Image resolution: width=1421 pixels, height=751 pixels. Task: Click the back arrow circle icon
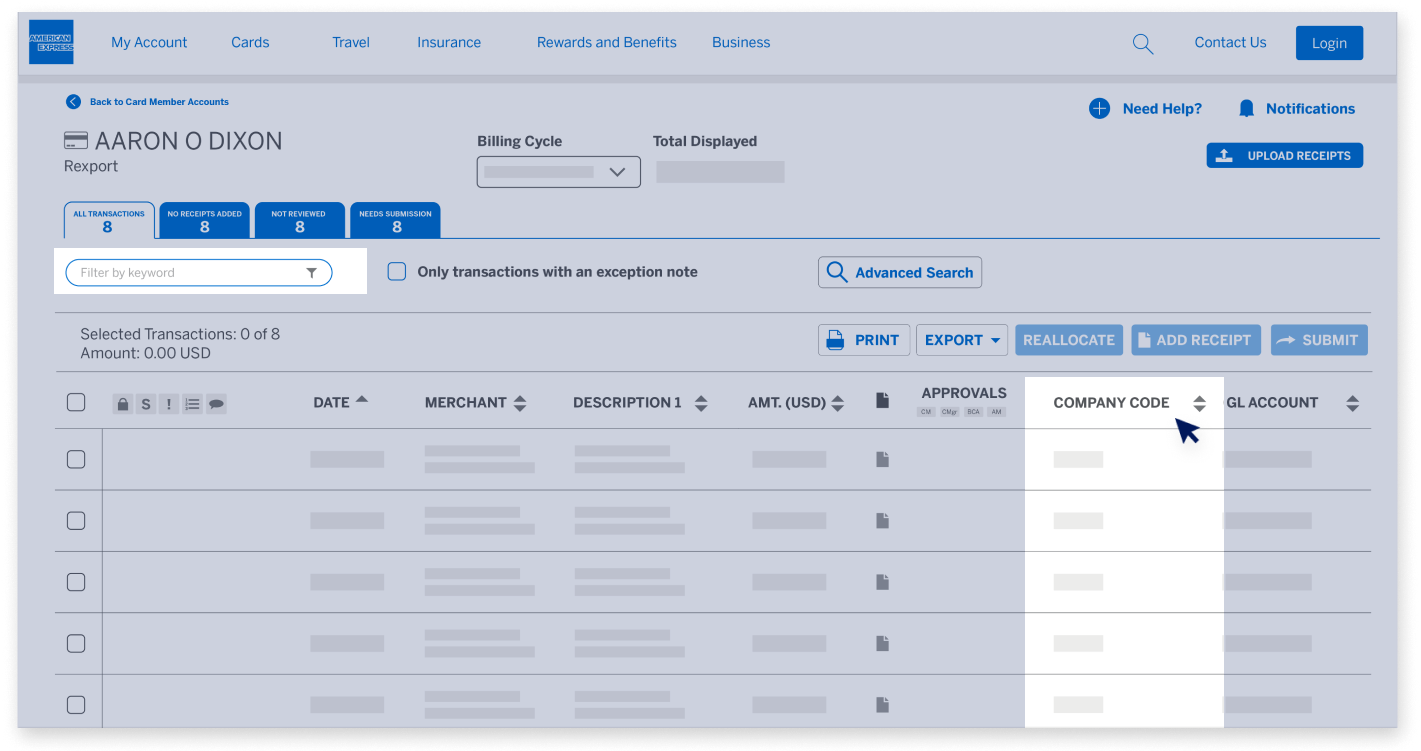pyautogui.click(x=73, y=102)
